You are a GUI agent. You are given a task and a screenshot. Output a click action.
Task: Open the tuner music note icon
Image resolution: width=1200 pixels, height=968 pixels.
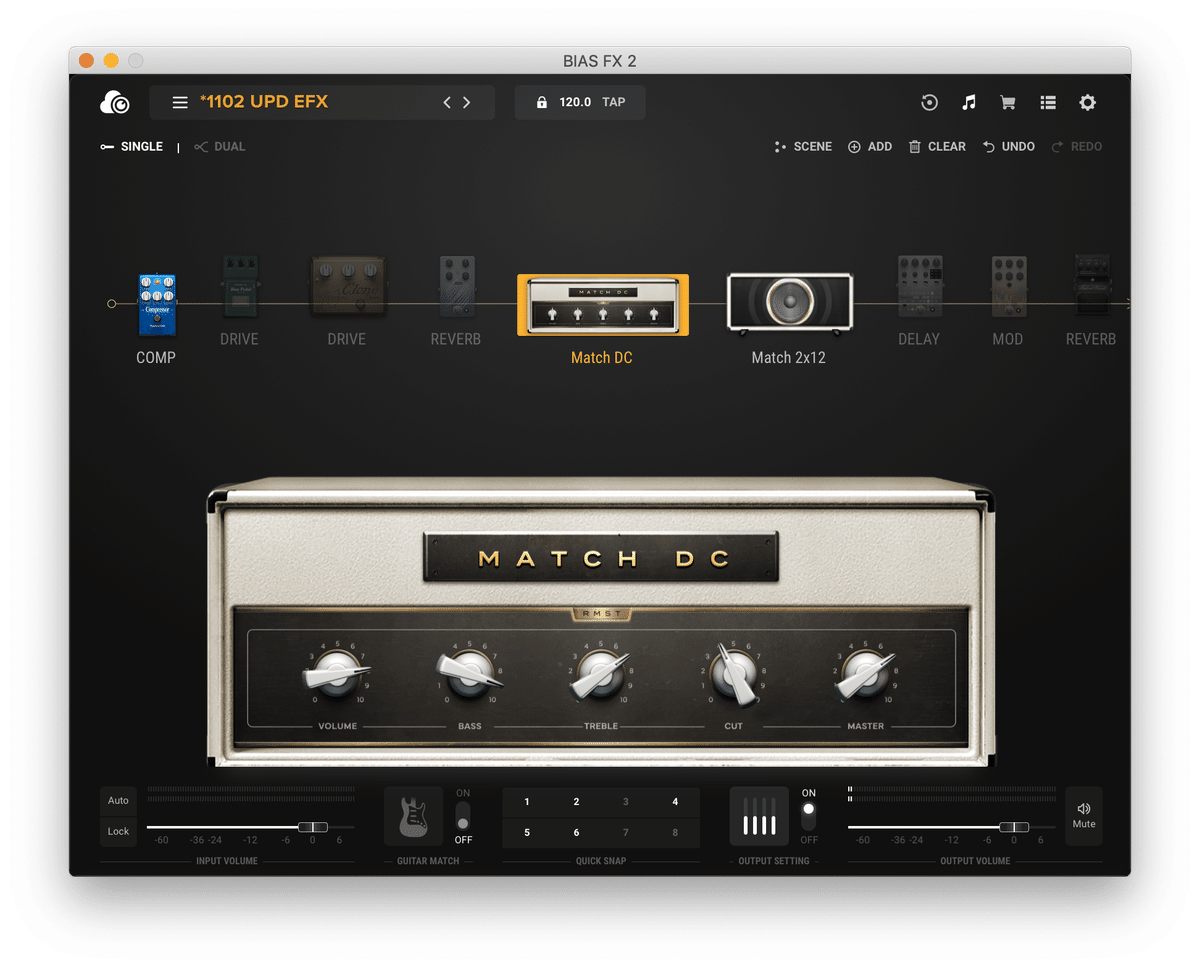[x=968, y=102]
